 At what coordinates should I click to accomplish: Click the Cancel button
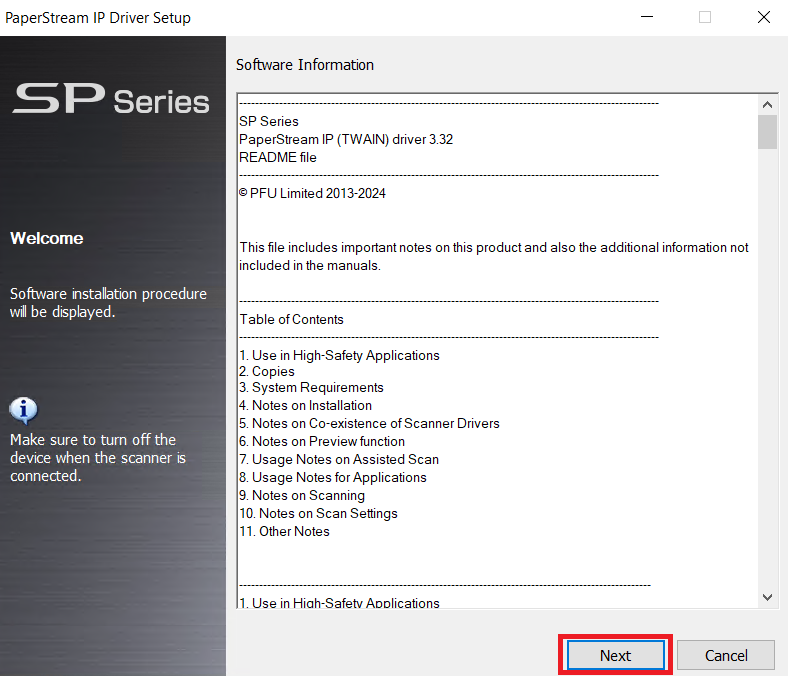tap(726, 656)
